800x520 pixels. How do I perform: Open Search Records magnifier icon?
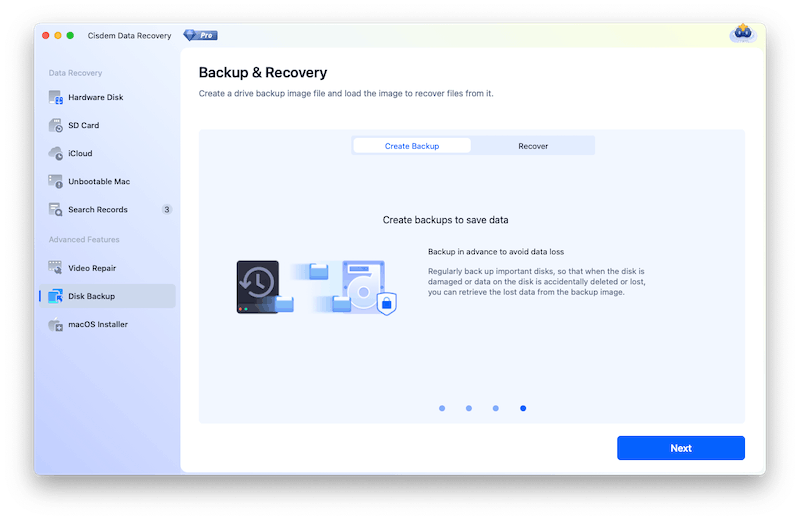pyautogui.click(x=56, y=210)
